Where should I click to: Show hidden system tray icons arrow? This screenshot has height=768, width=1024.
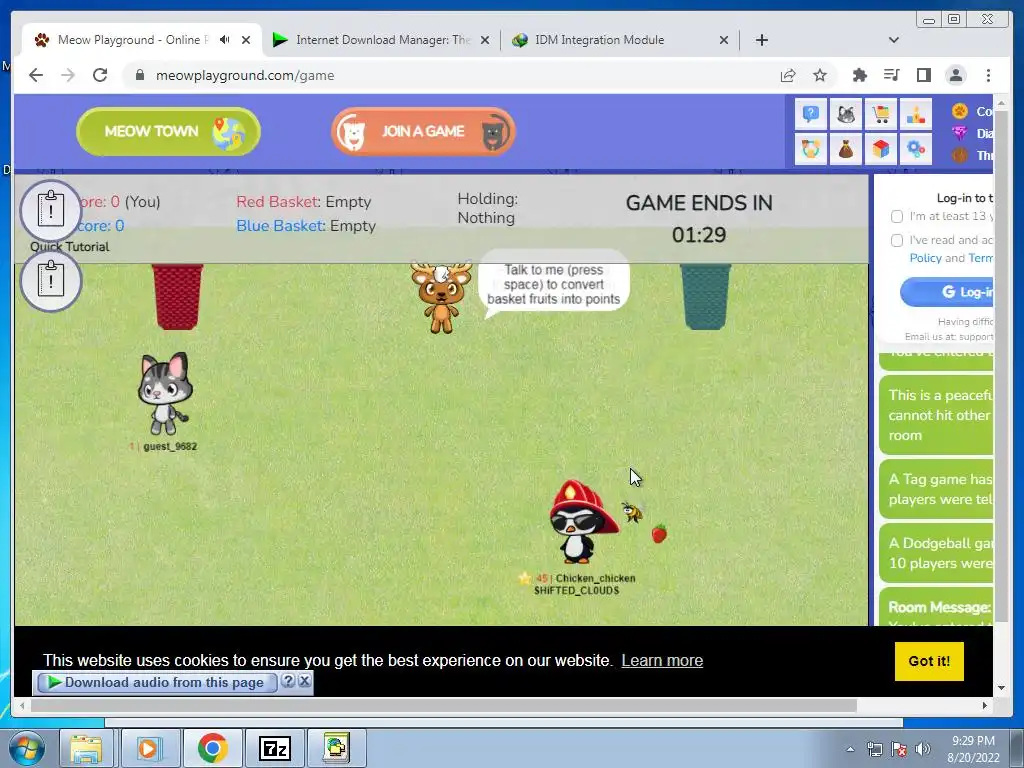pyautogui.click(x=850, y=749)
